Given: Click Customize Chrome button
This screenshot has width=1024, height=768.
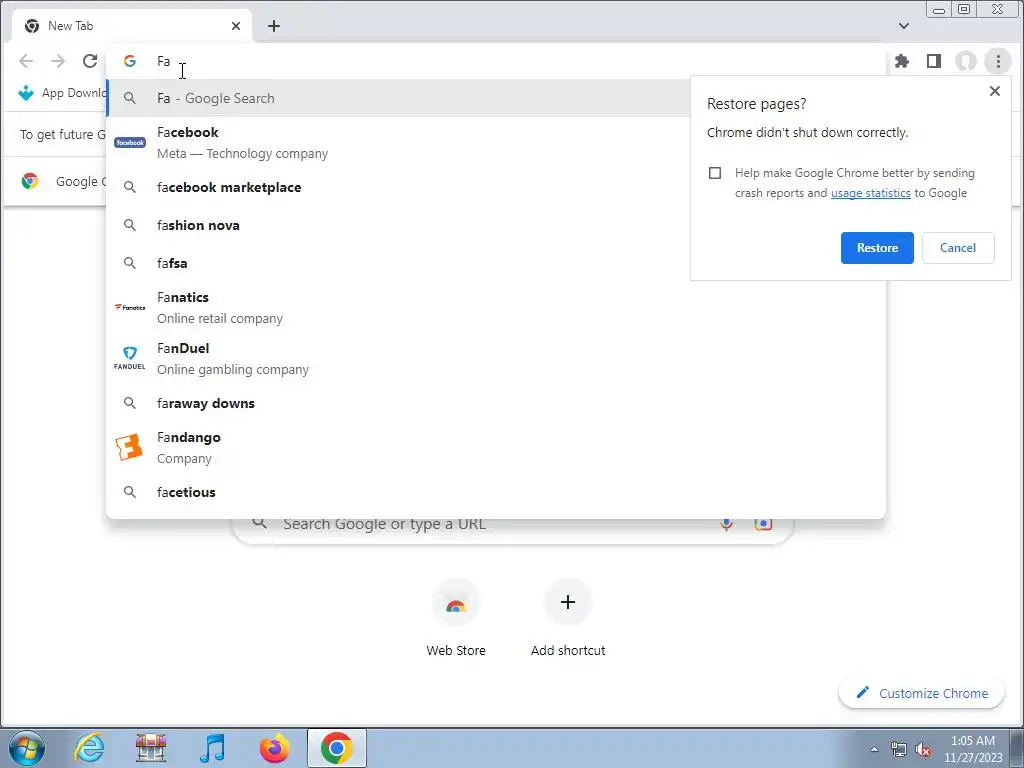Looking at the screenshot, I should click(921, 693).
